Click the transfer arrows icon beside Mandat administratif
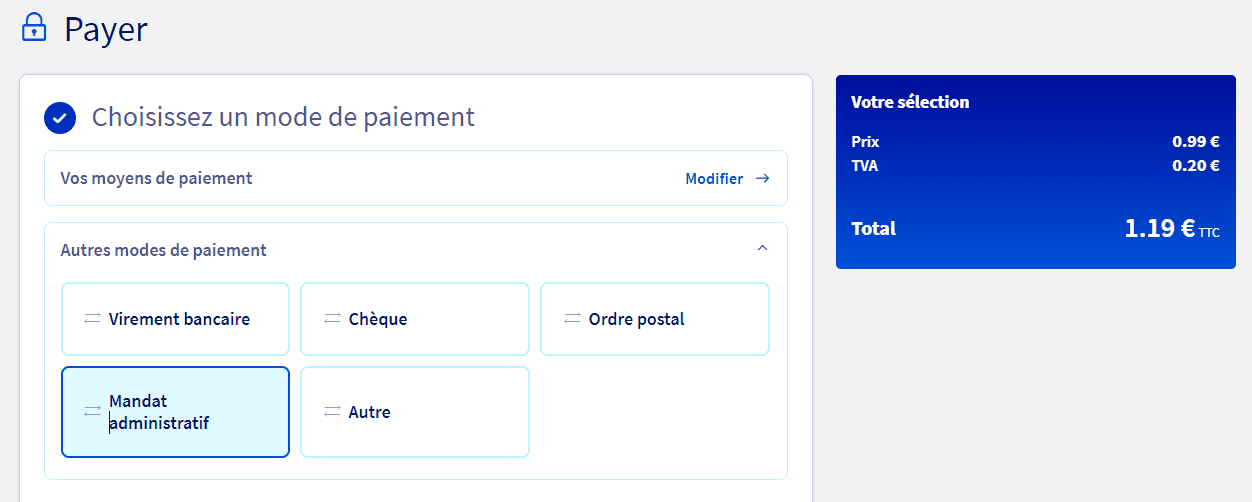Viewport: 1252px width, 502px height. point(92,412)
